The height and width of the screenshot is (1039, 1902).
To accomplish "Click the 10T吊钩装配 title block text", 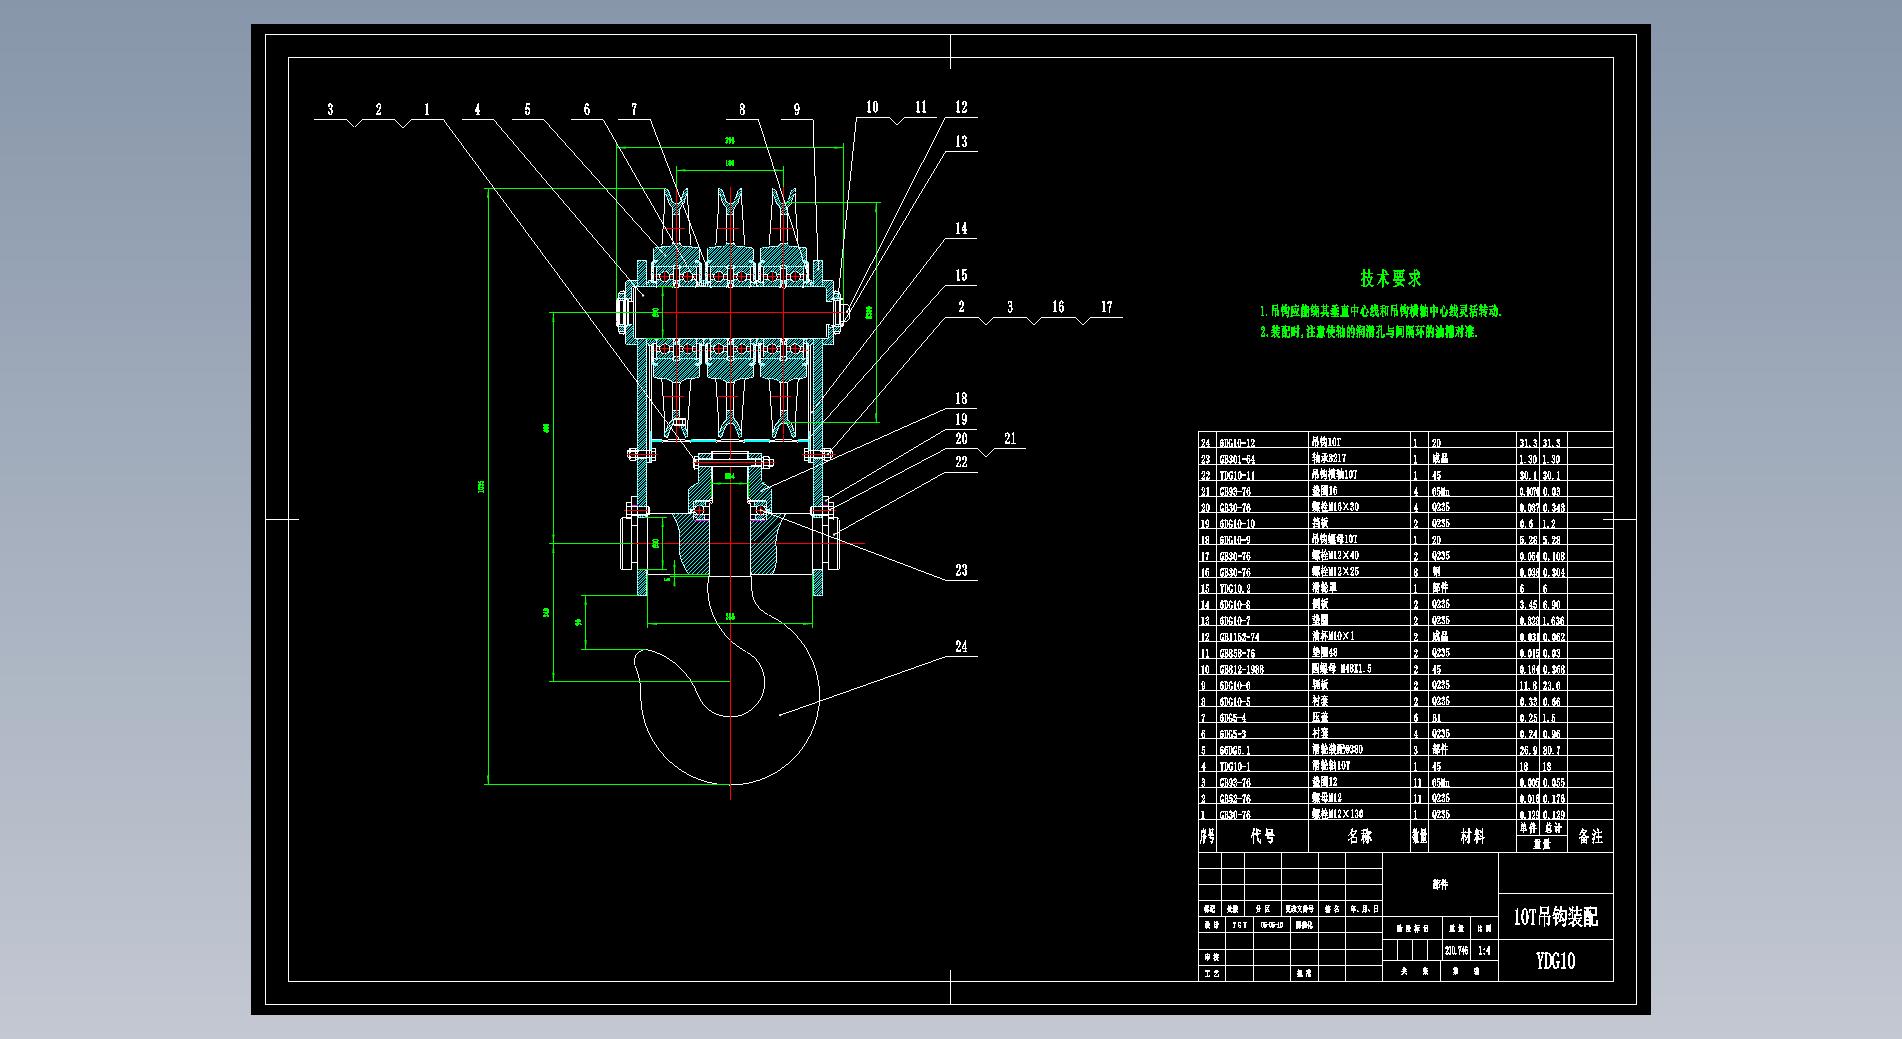I will tap(1555, 917).
